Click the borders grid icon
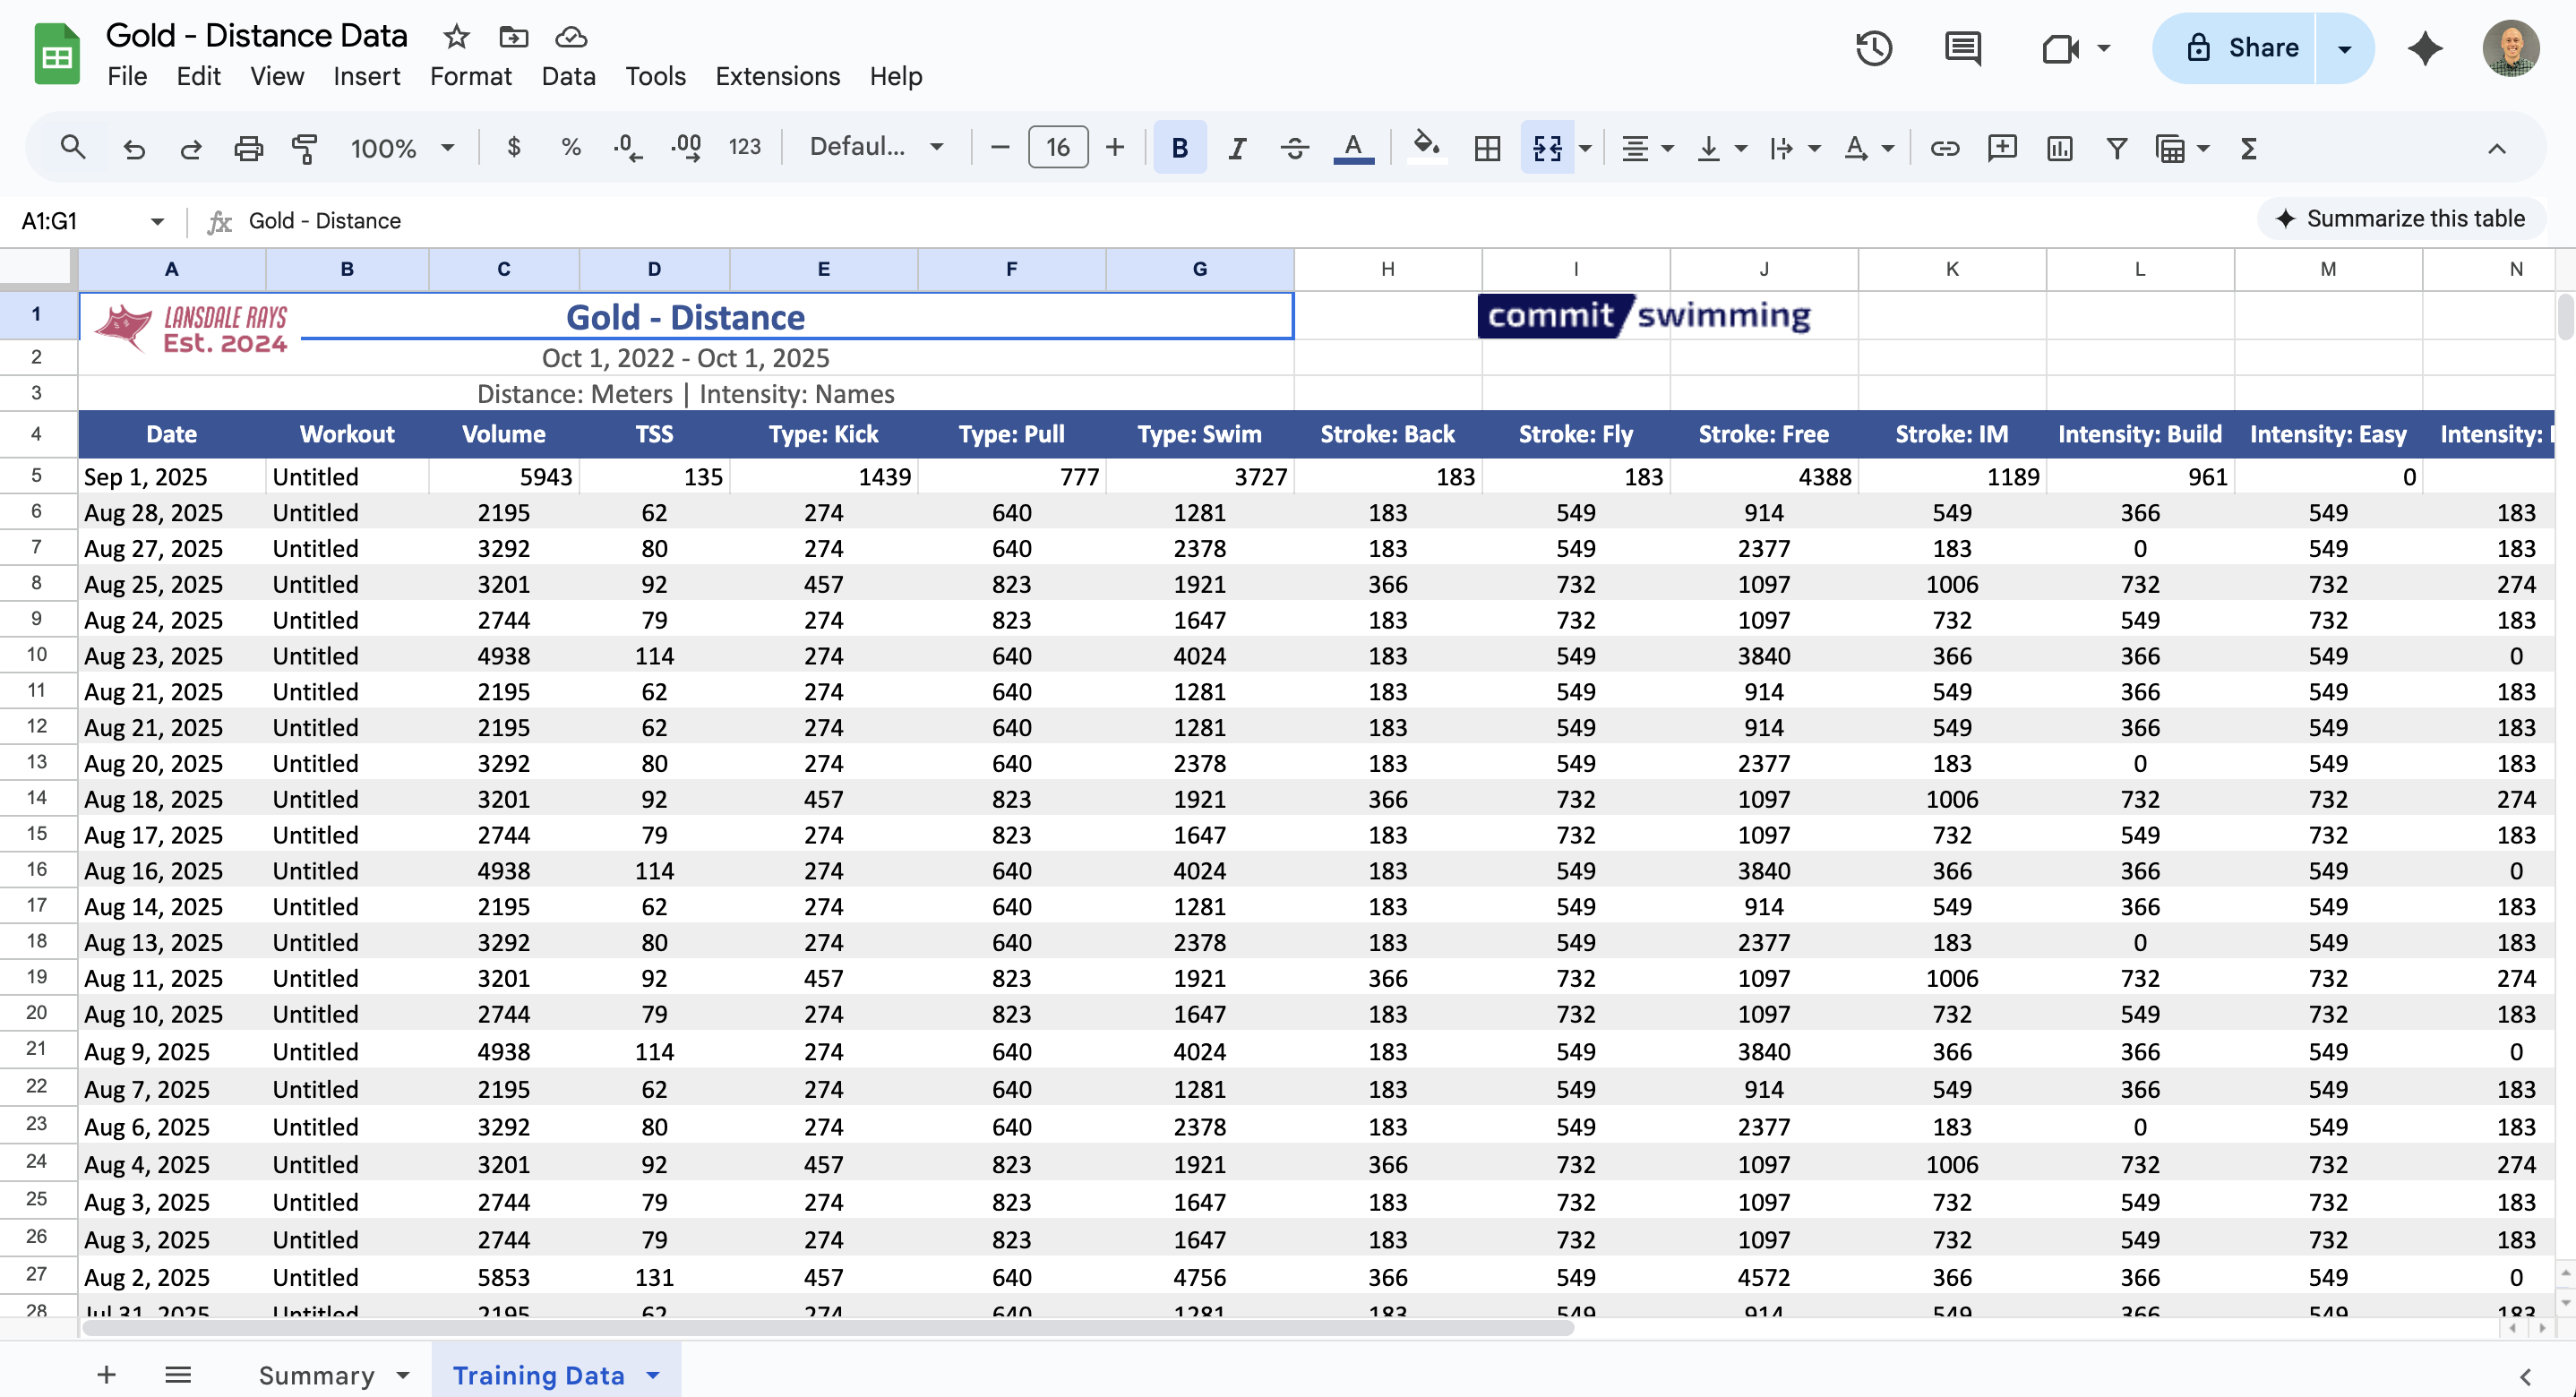 click(1487, 148)
